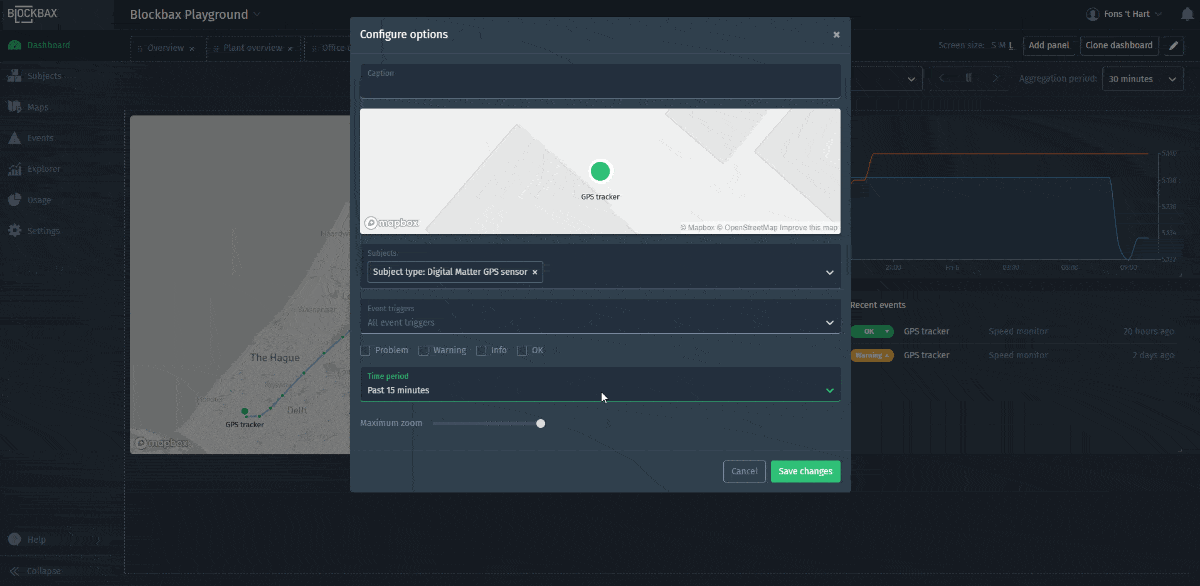Open Settings from the sidebar

coord(45,231)
